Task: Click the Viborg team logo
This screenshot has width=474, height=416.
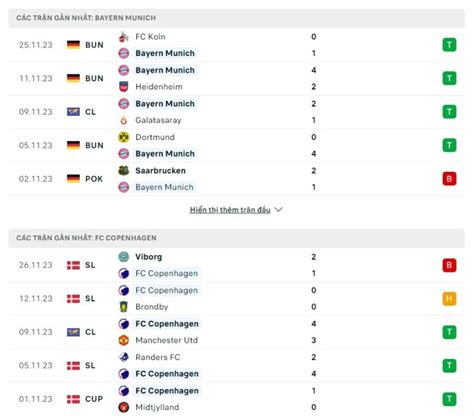Action: pyautogui.click(x=124, y=257)
